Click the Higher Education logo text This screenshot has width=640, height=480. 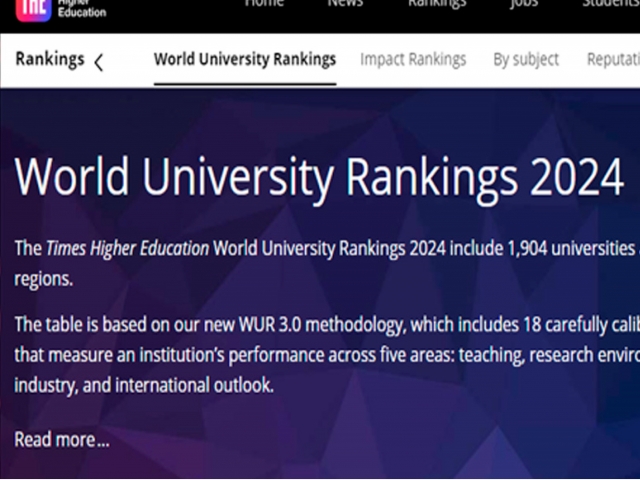[81, 8]
